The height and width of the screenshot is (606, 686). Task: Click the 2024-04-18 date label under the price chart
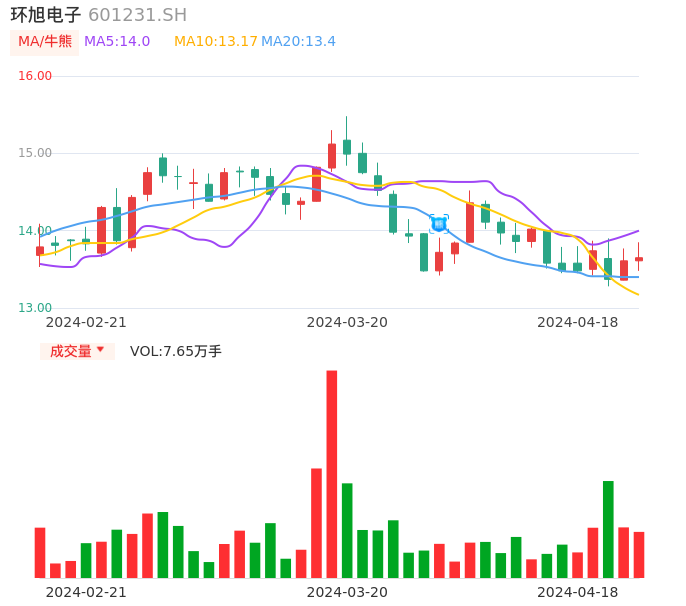(577, 322)
